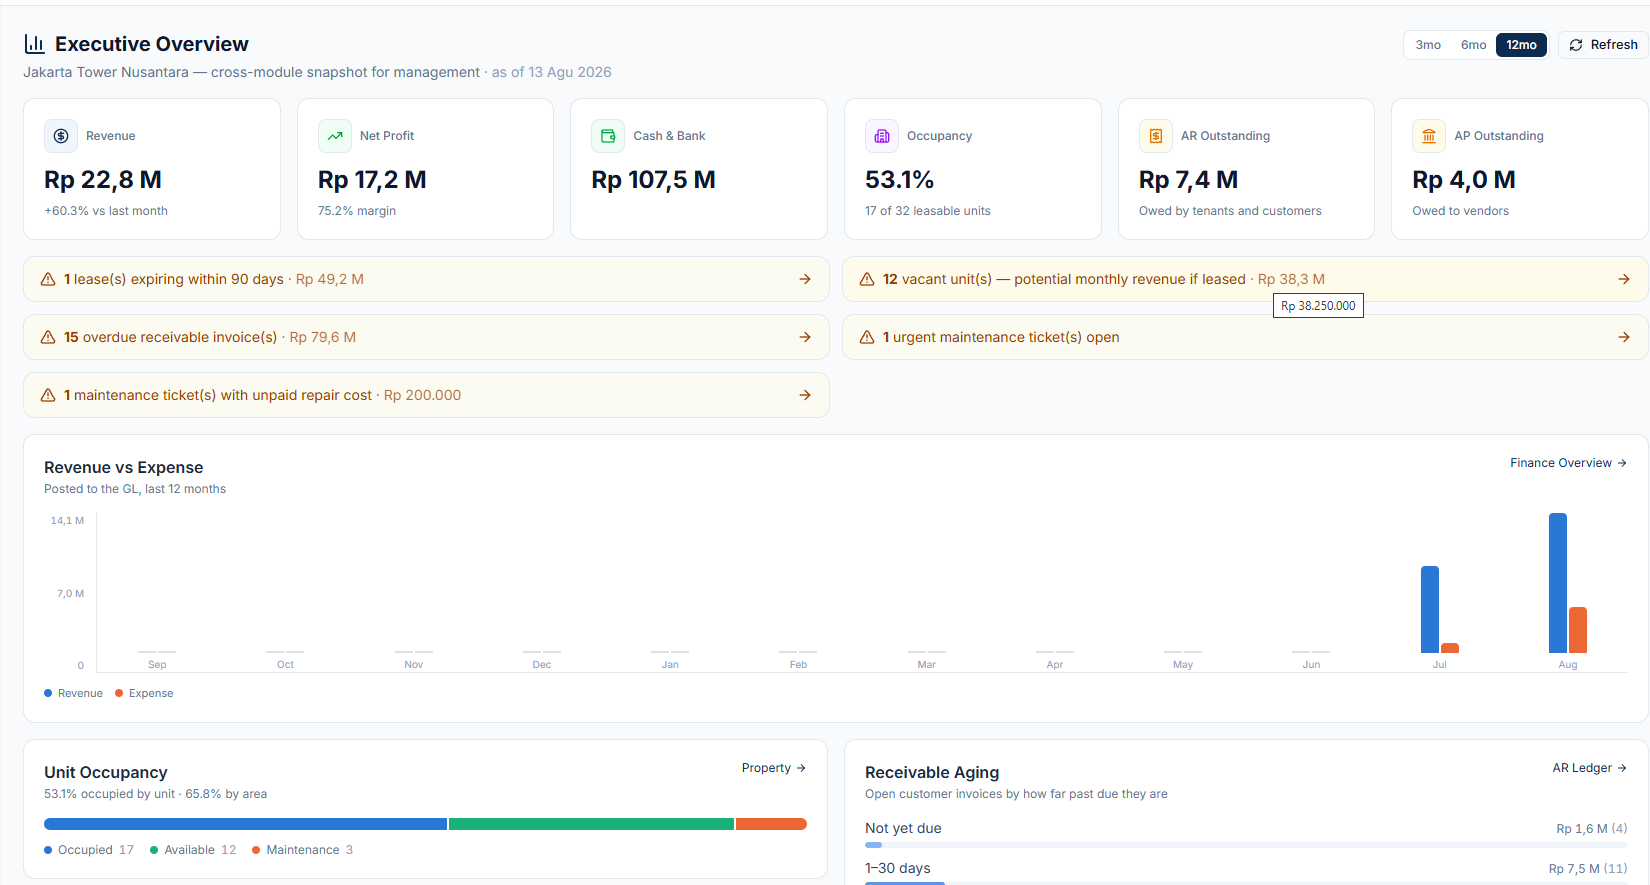Click the orange July expense bar

1450,648
